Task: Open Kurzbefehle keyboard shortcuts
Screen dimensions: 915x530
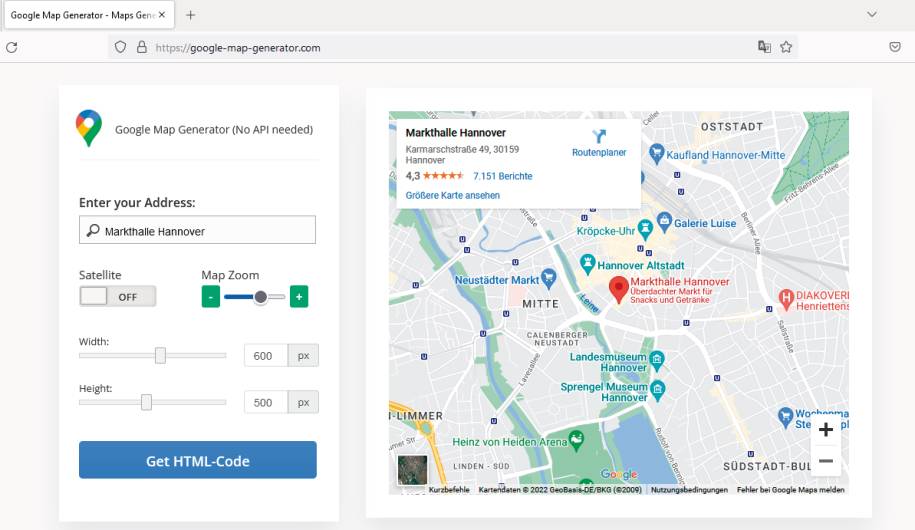Action: coord(449,490)
